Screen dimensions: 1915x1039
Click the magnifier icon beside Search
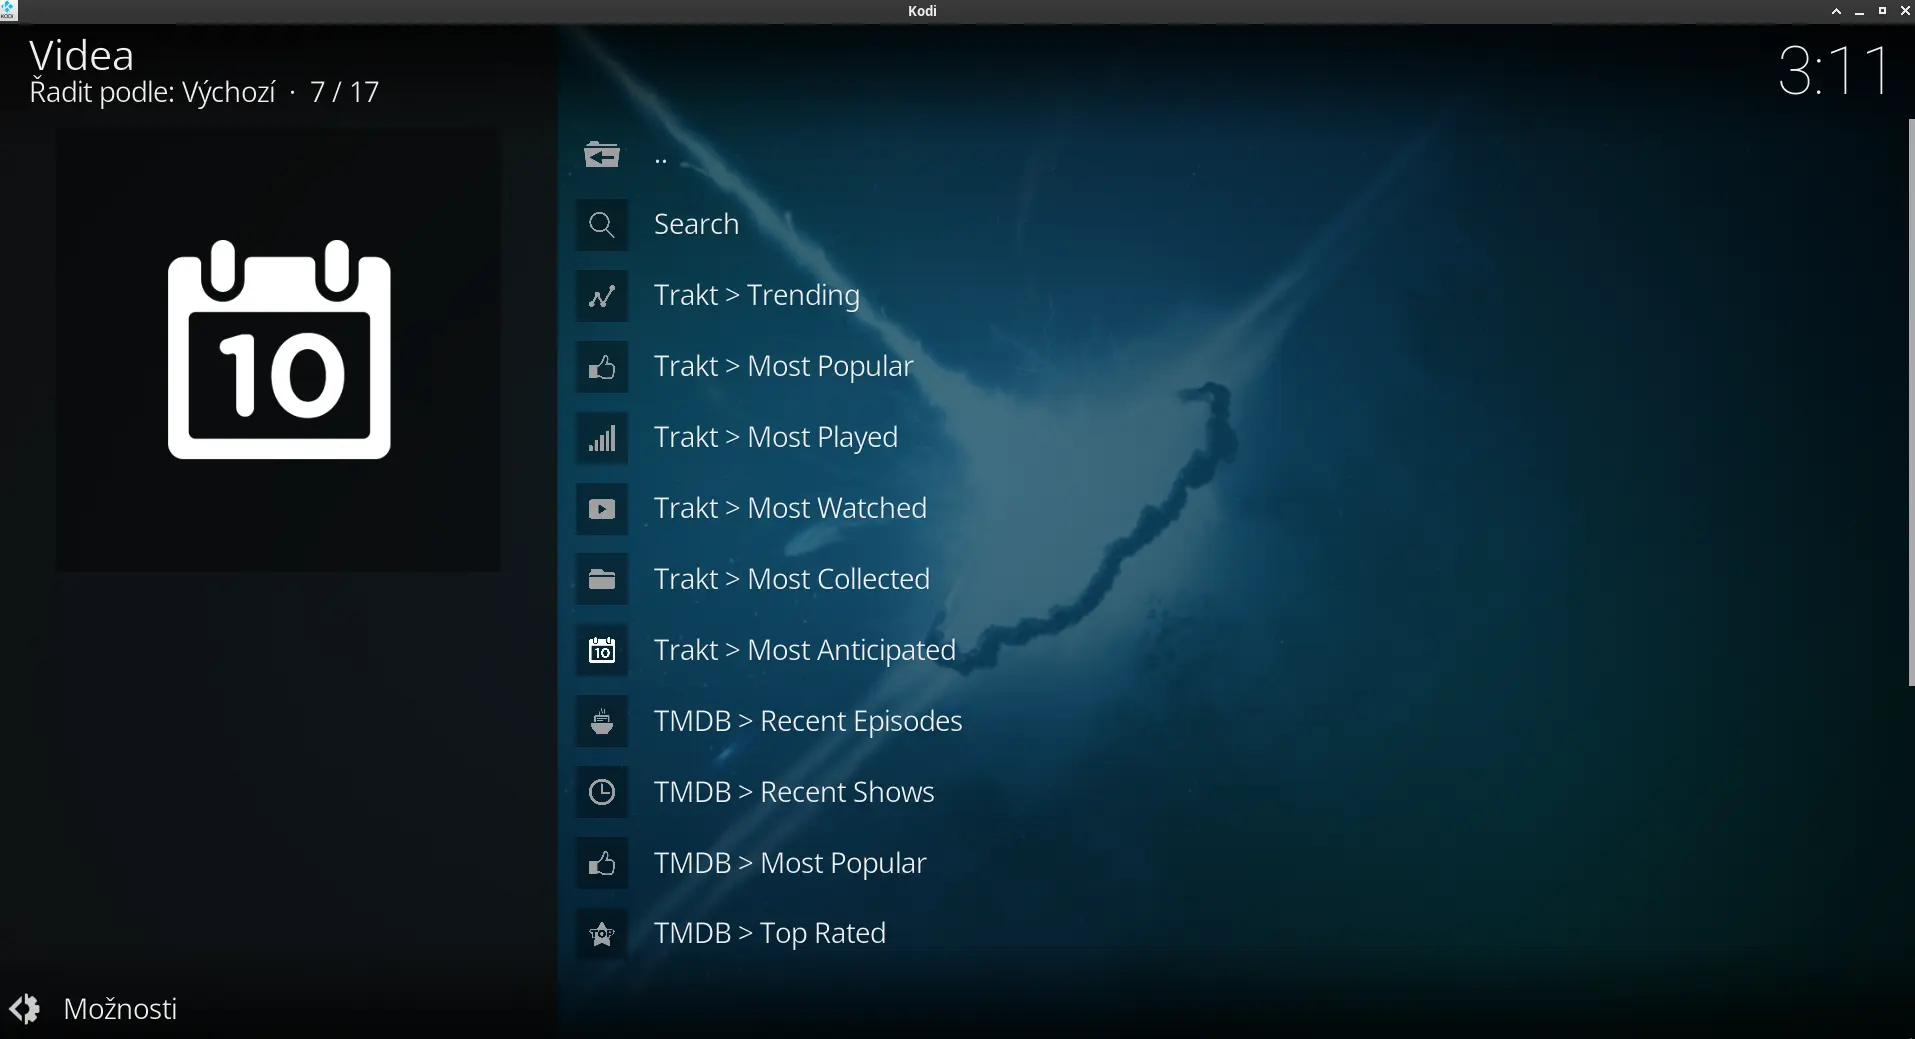click(x=602, y=225)
